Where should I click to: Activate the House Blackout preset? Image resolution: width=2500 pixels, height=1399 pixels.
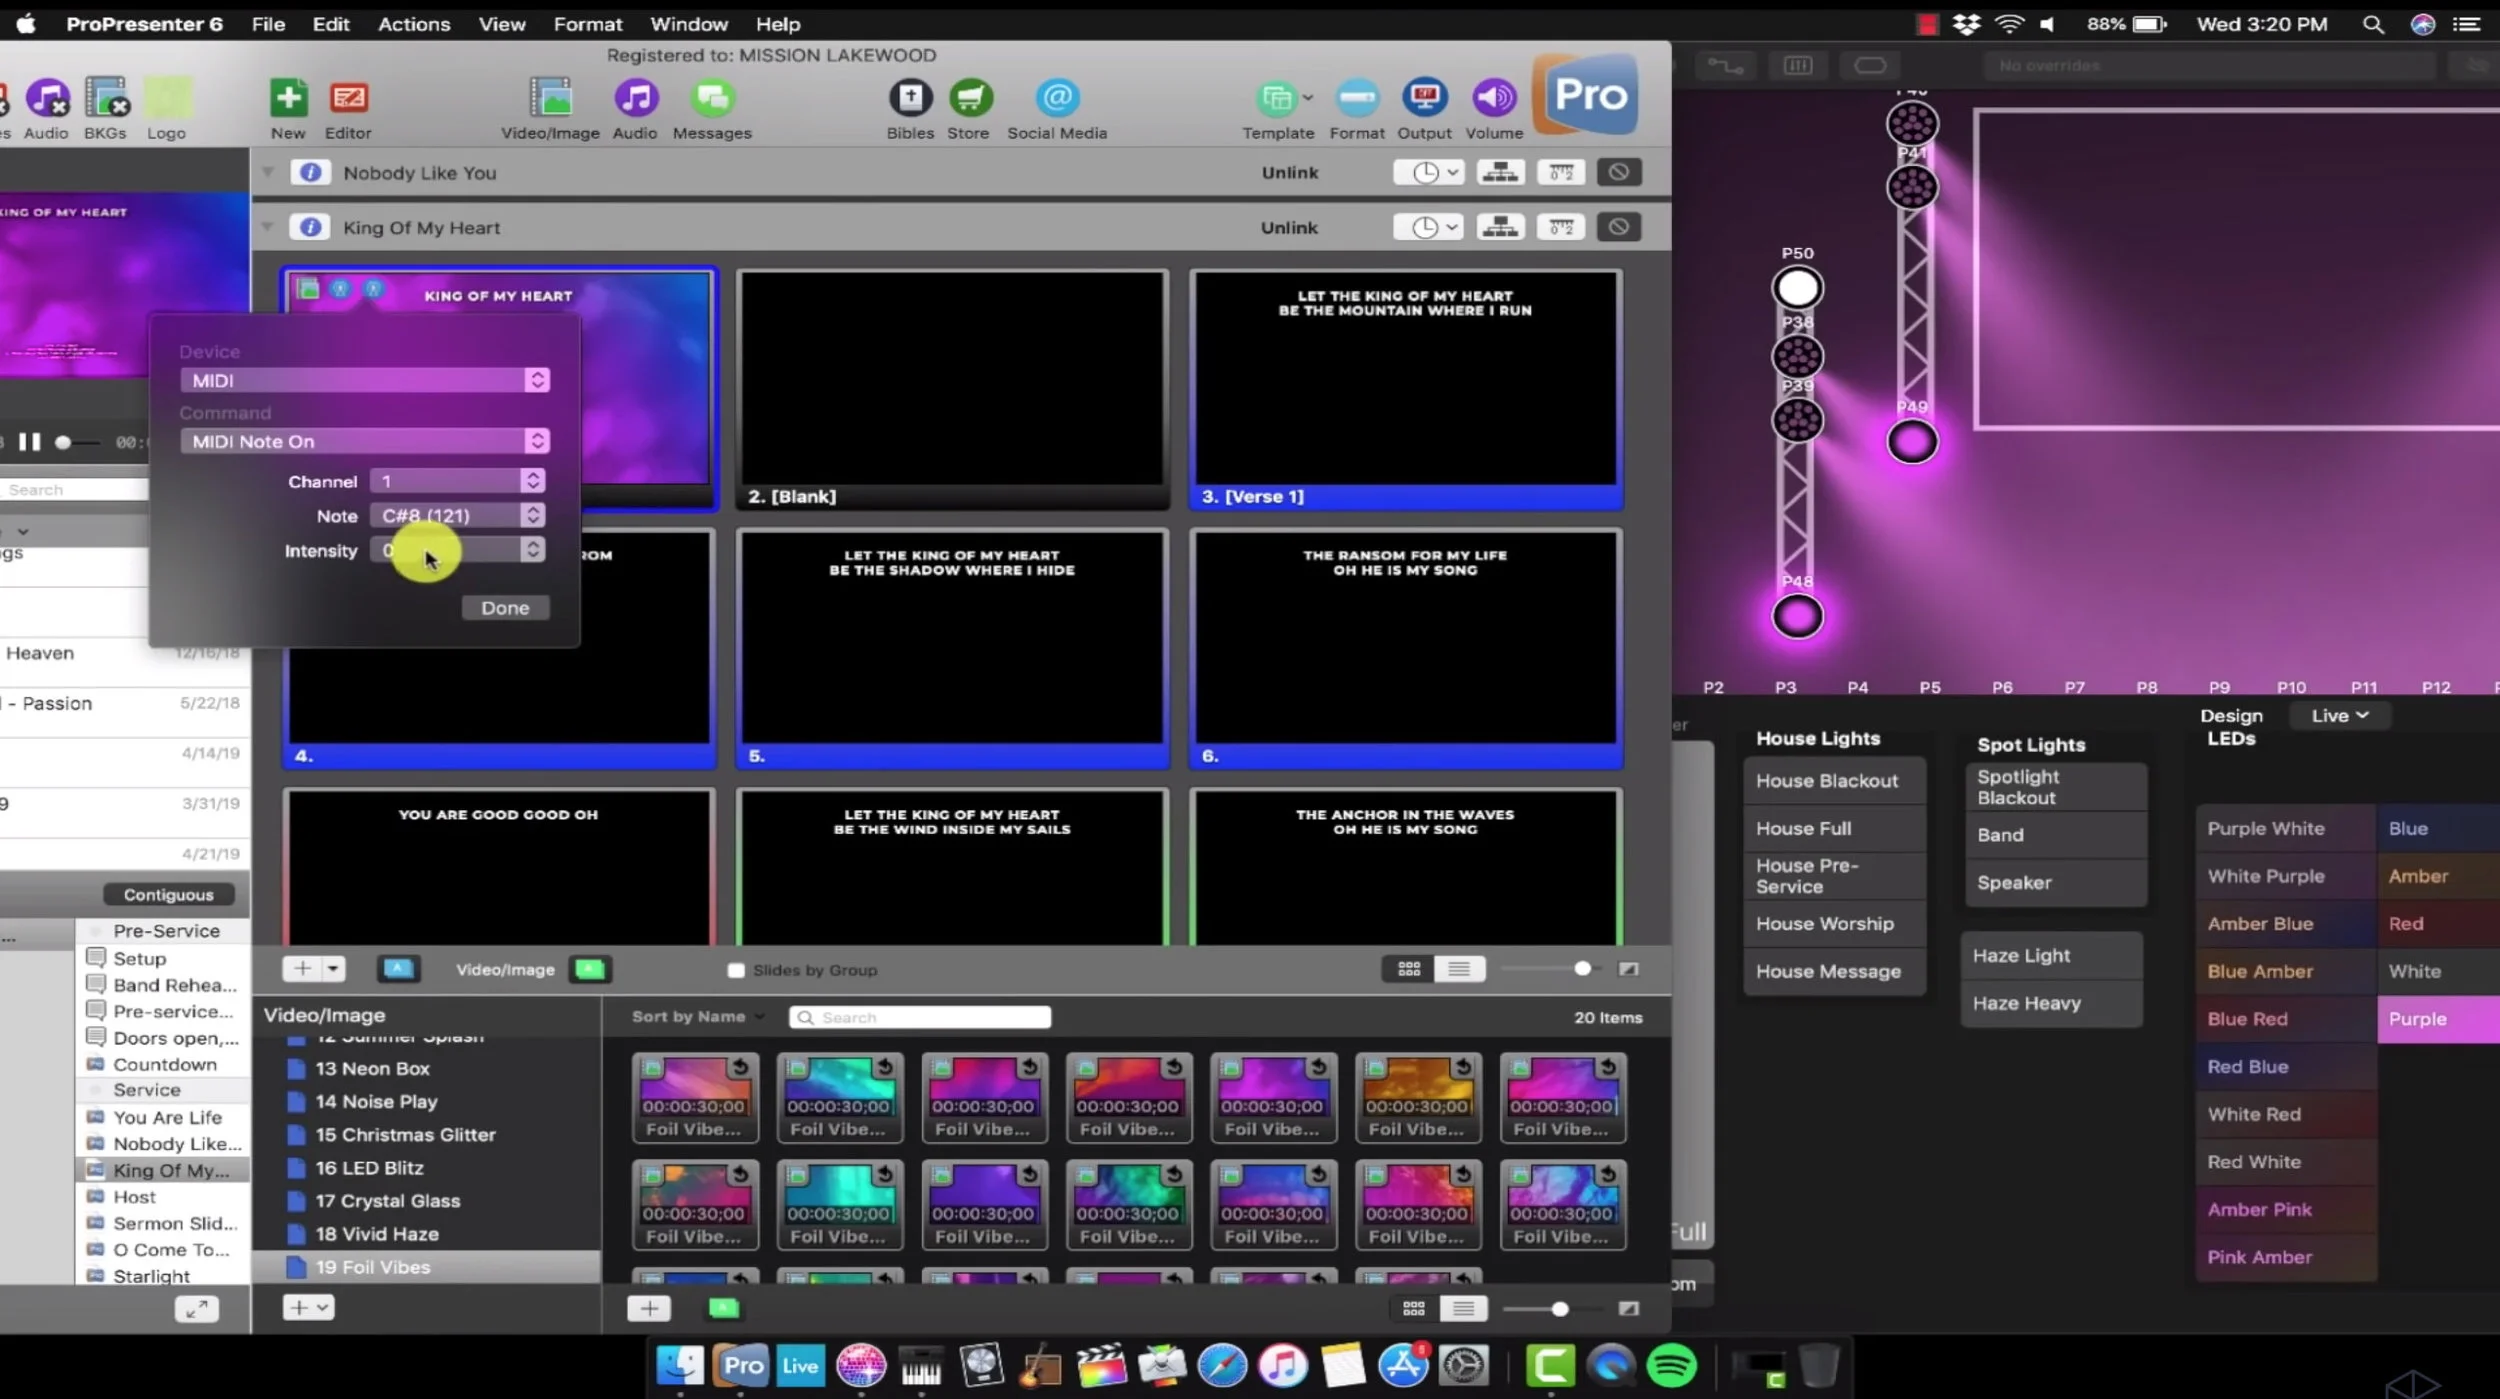pyautogui.click(x=1833, y=781)
